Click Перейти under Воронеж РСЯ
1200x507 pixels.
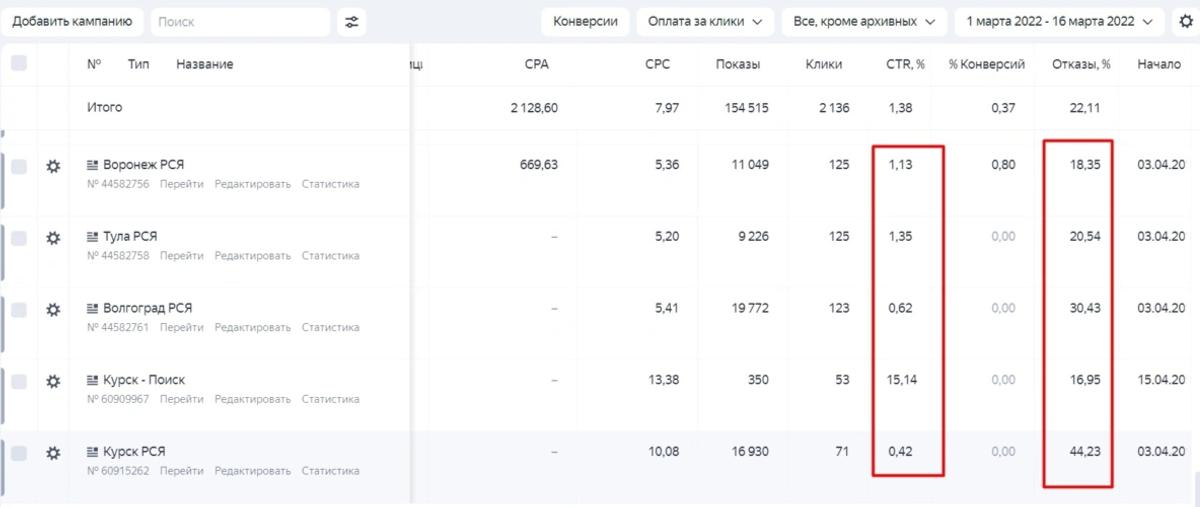(x=181, y=184)
